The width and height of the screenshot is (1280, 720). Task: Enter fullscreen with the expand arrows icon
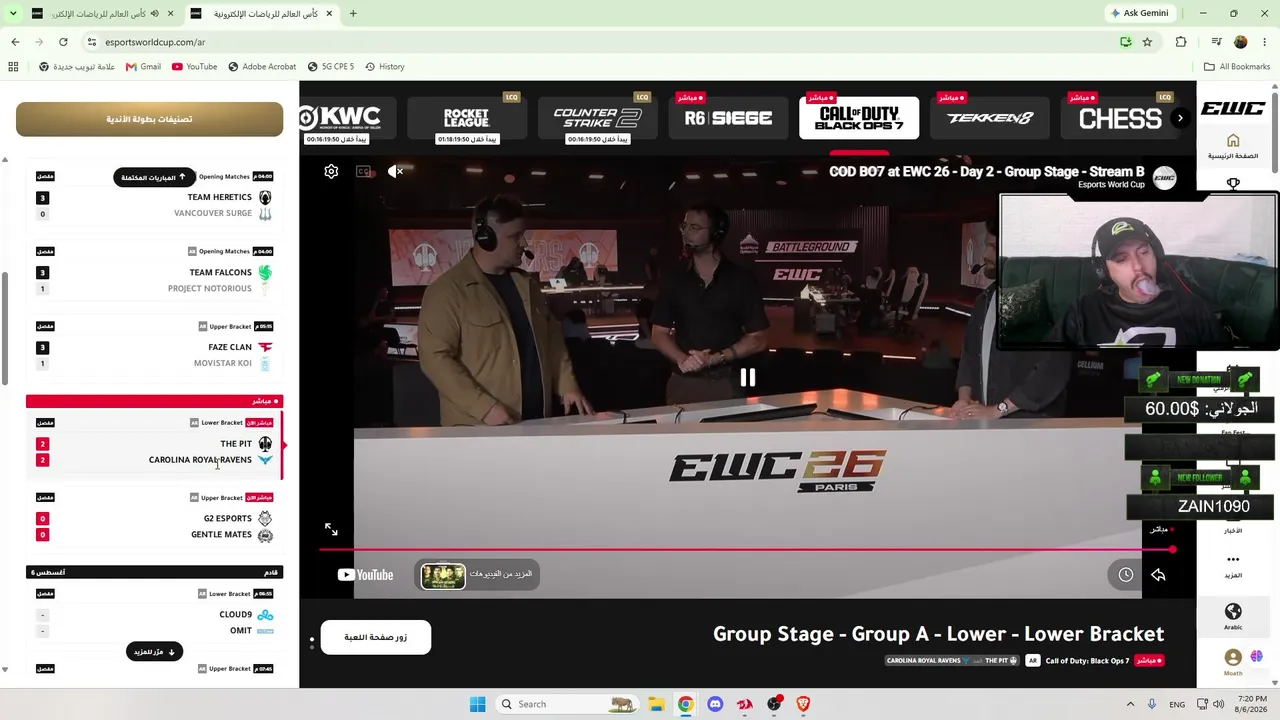coord(331,529)
